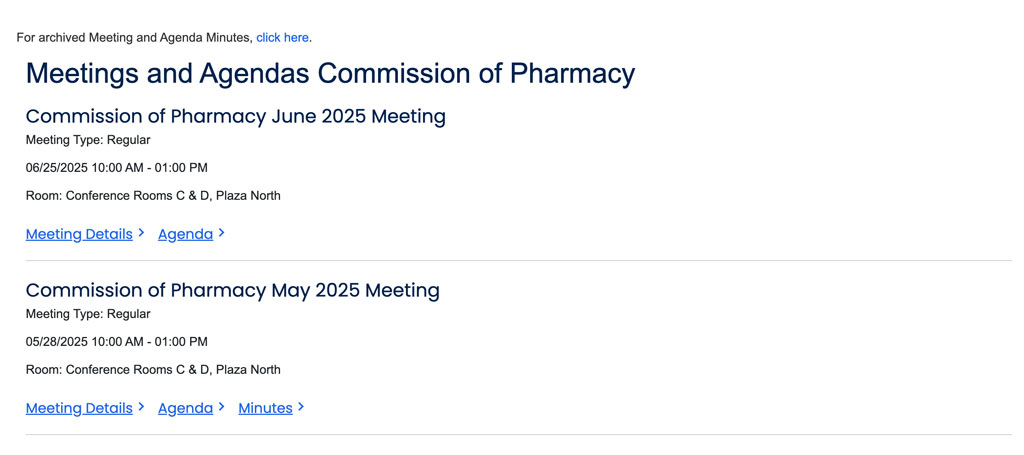The image size is (1024, 455).
Task: Open archived minutes via "click here" link
Action: pos(282,38)
